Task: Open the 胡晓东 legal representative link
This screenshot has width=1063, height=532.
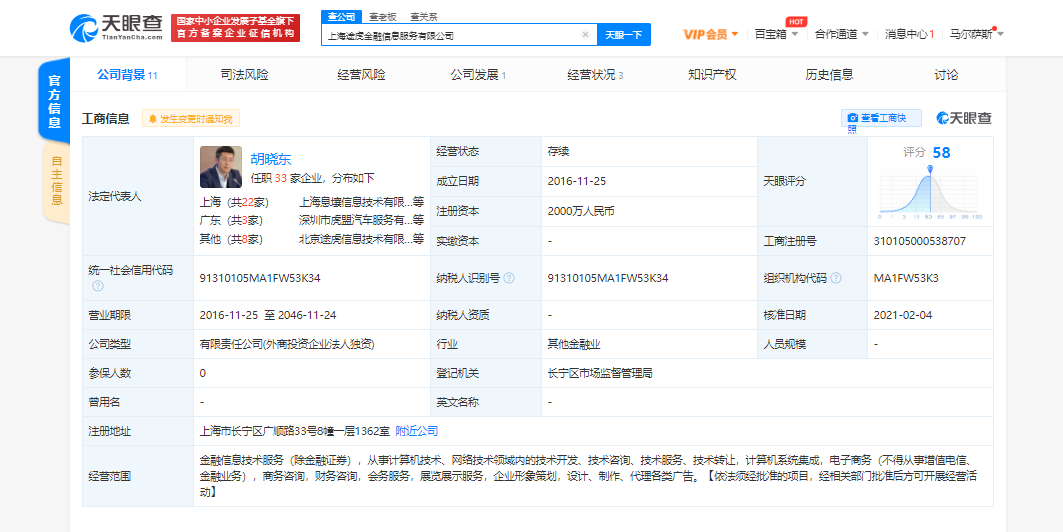Action: click(x=271, y=159)
